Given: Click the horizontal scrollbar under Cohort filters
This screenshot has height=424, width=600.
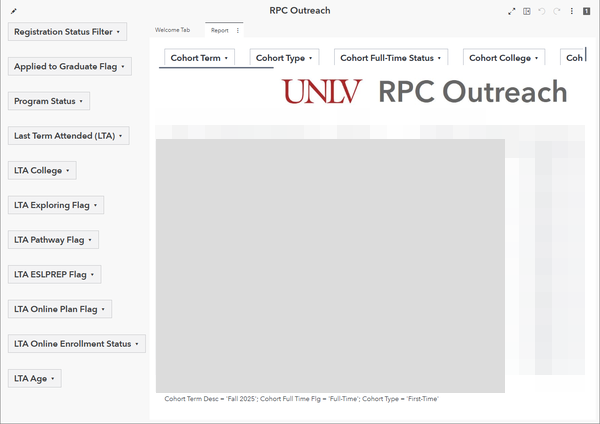Looking at the screenshot, I should [216, 68].
